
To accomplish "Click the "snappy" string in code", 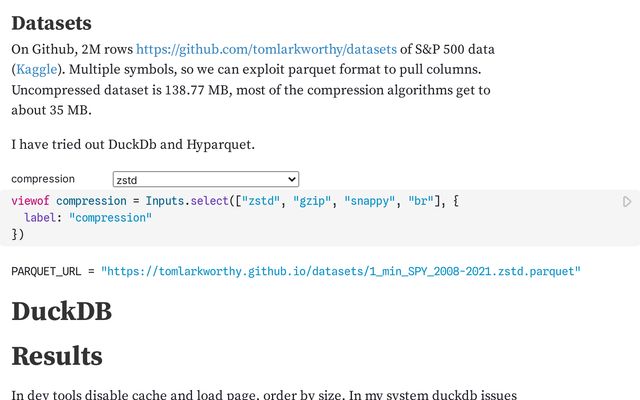I will 369,201.
